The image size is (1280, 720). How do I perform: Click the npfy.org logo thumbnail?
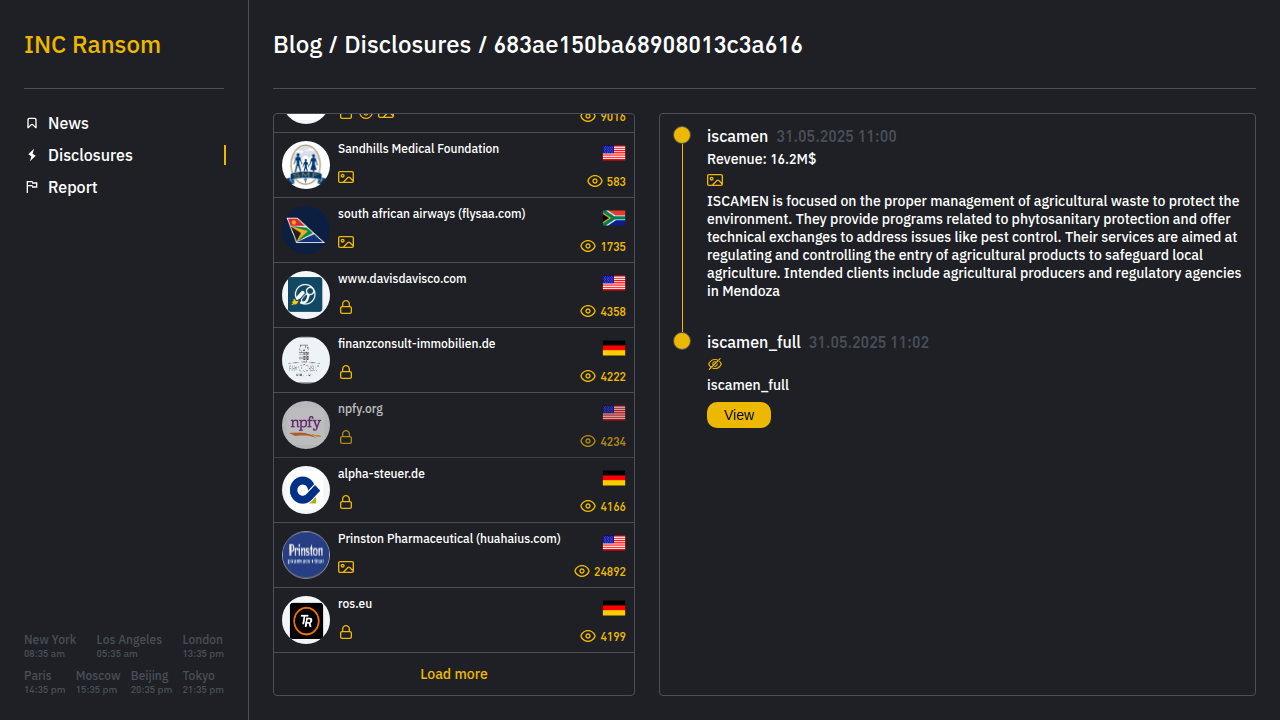pyautogui.click(x=306, y=425)
